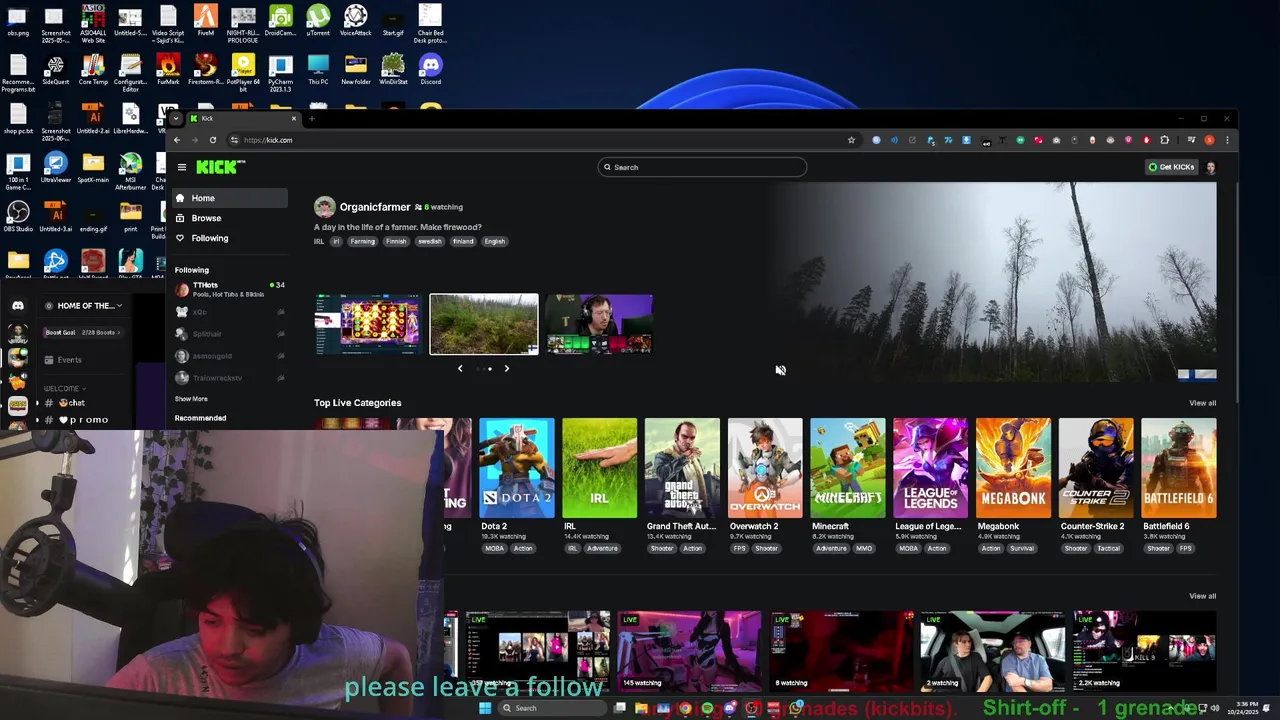The height and width of the screenshot is (720, 1280).
Task: Open the Battlefield 6 category card
Action: tap(1179, 468)
